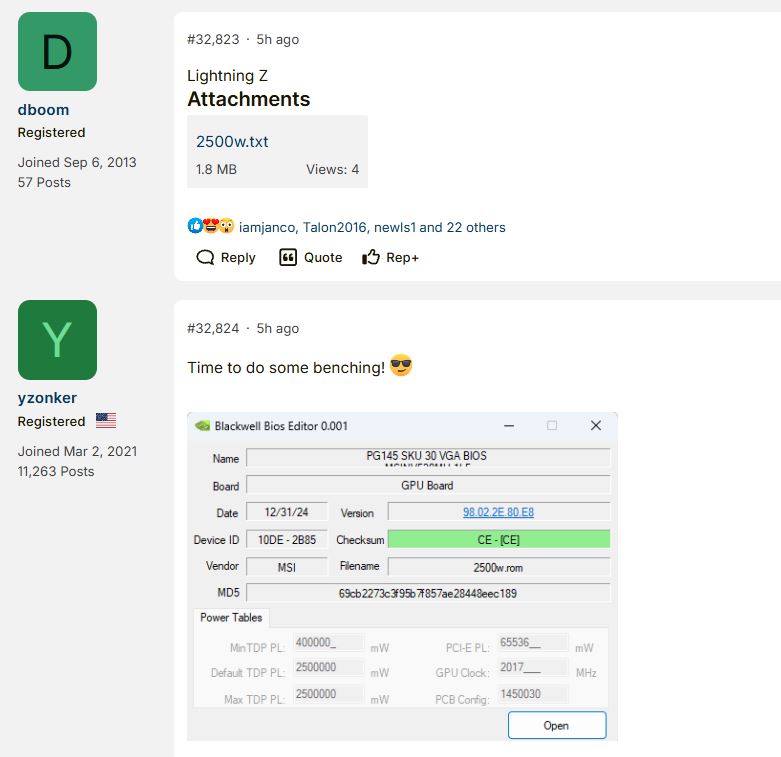Click yzonker's green Y avatar
Viewport: 781px width, 757px height.
click(x=57, y=340)
